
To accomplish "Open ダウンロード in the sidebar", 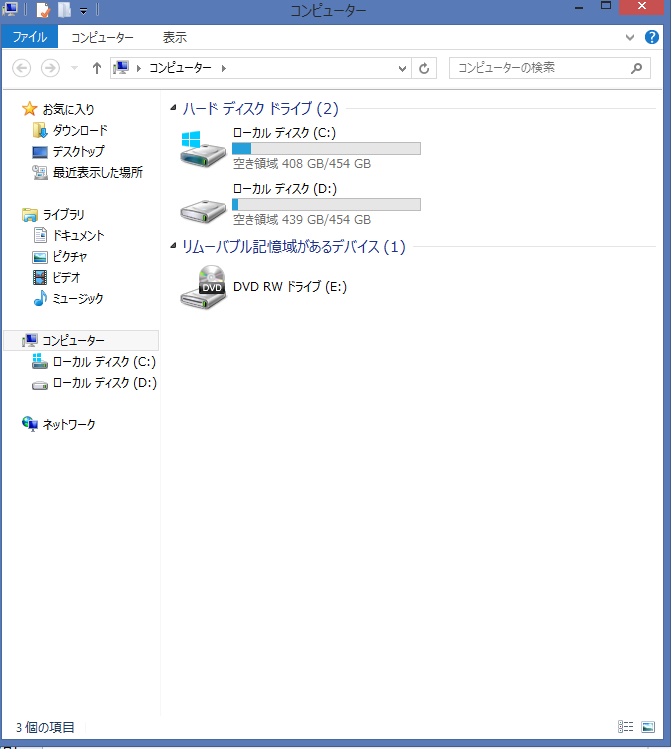I will point(80,130).
